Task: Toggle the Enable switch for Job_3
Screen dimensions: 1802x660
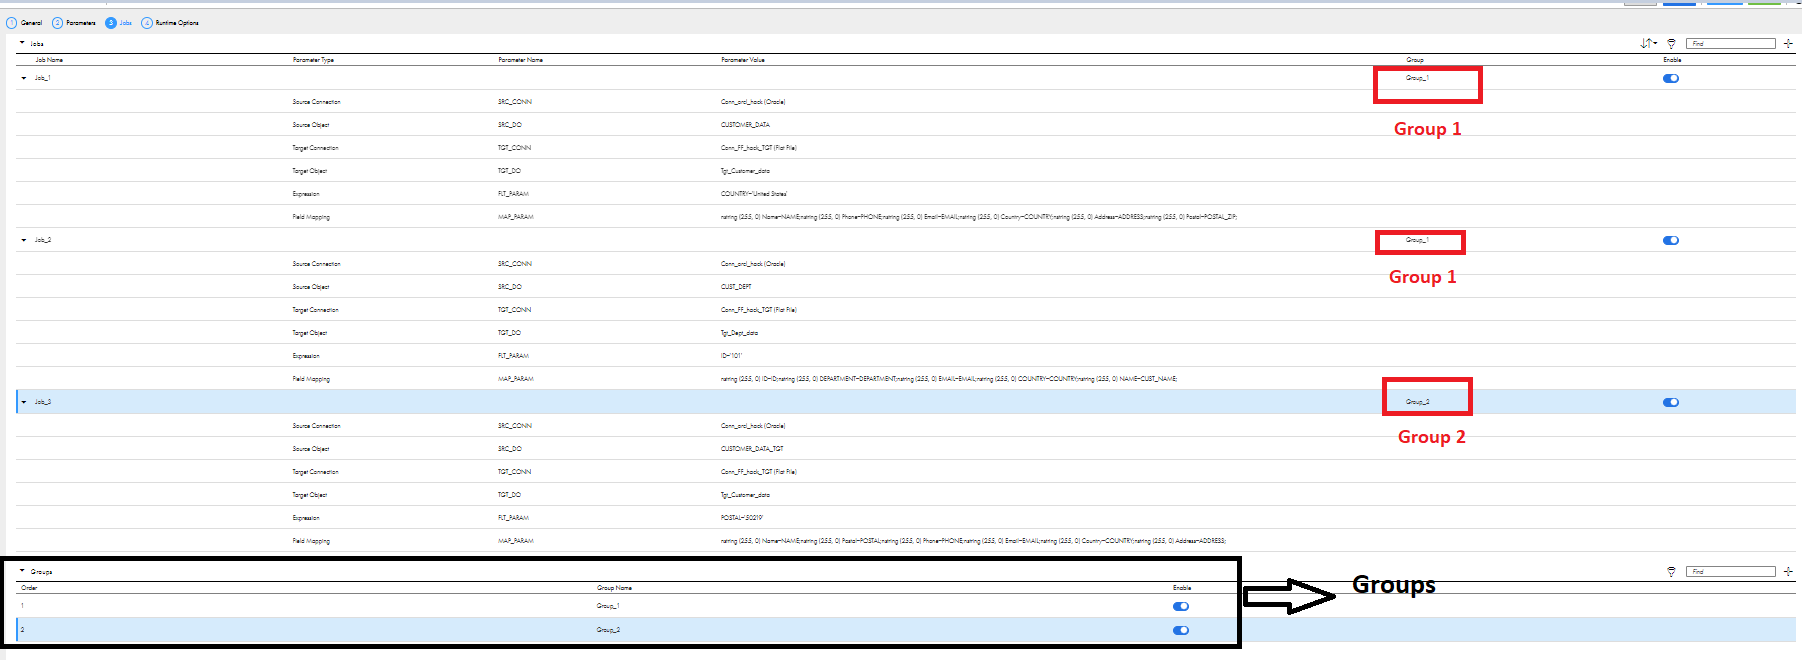Action: (x=1671, y=402)
